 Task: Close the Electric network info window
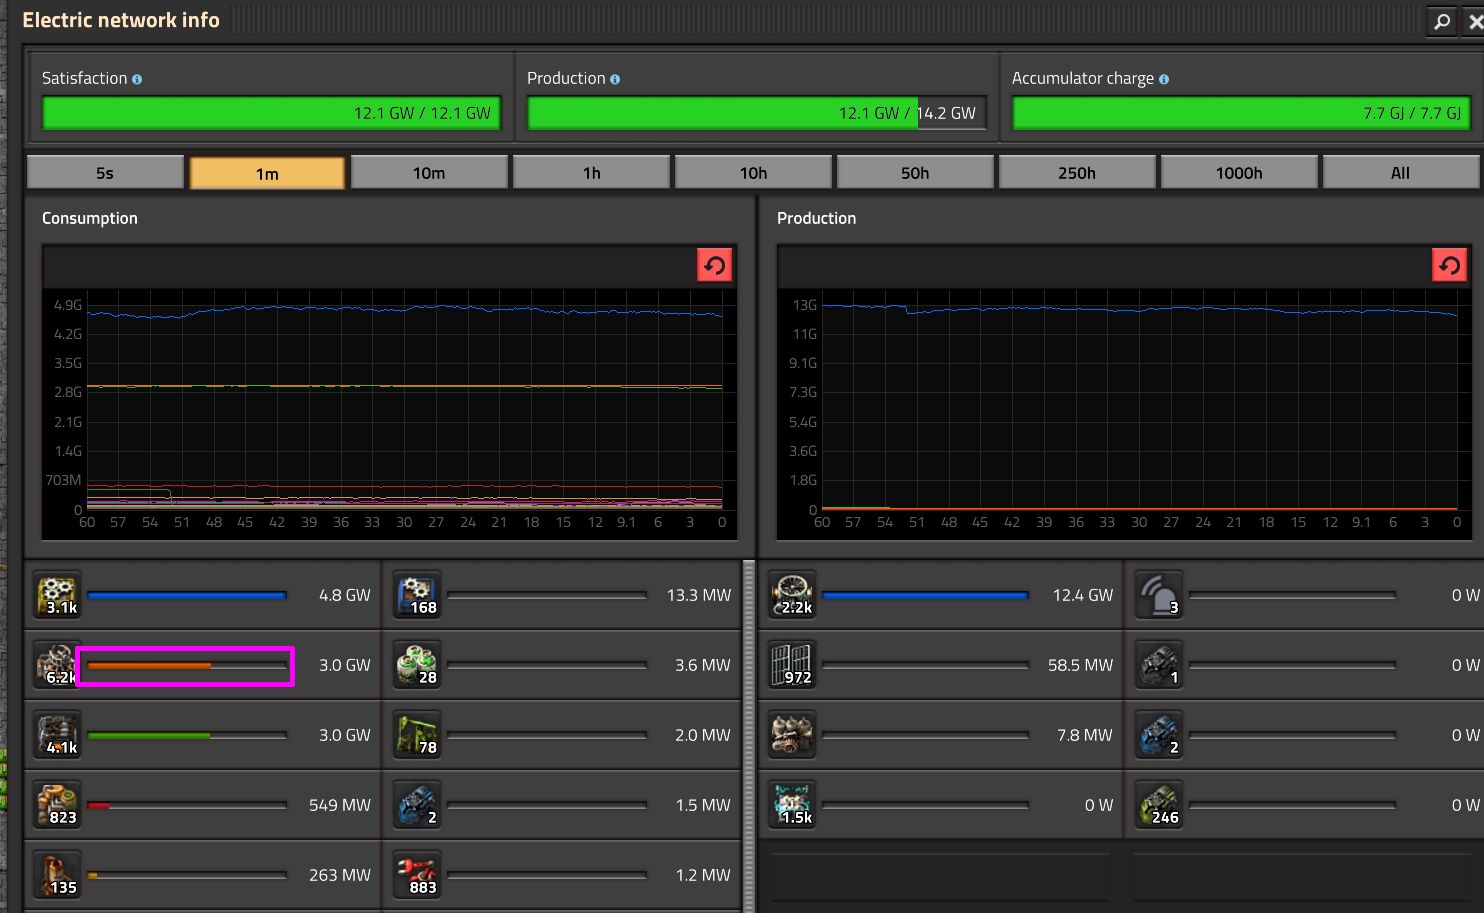click(x=1475, y=20)
